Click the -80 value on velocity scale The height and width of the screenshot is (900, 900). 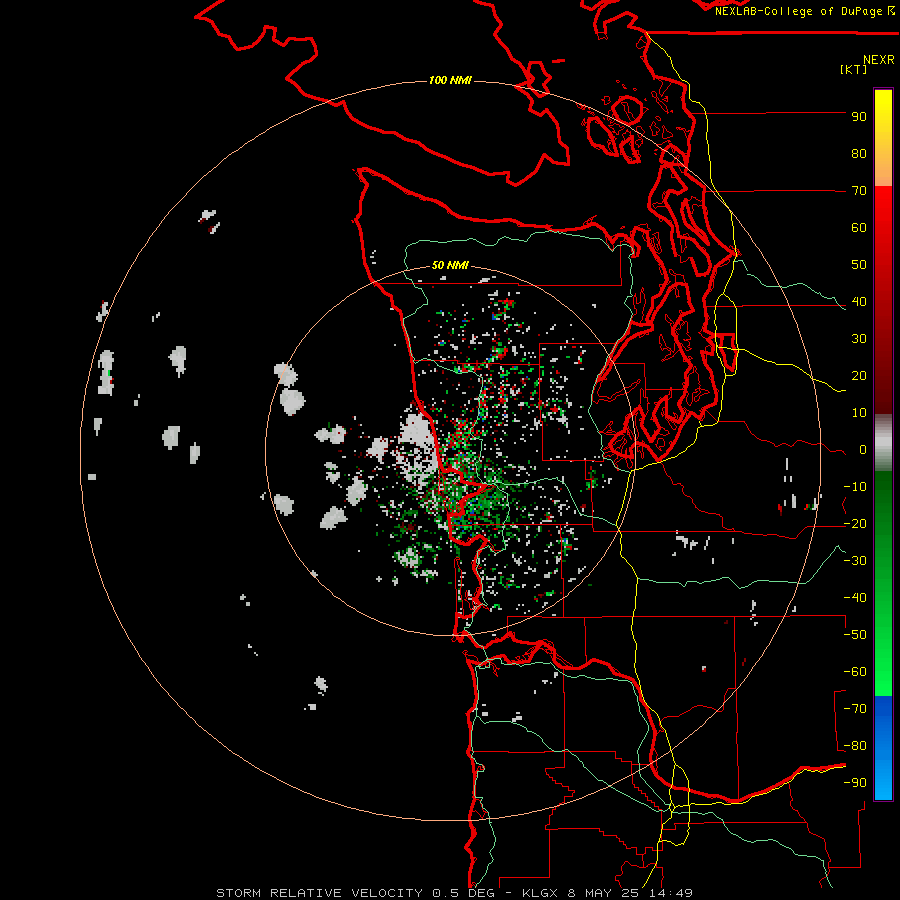(855, 746)
